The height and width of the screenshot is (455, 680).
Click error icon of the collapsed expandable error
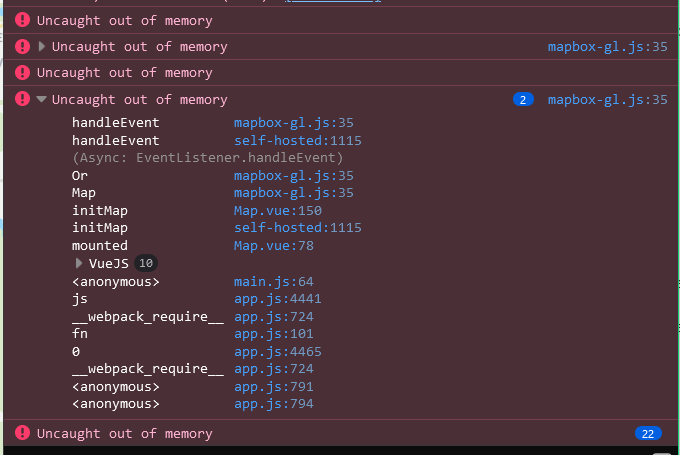point(23,46)
